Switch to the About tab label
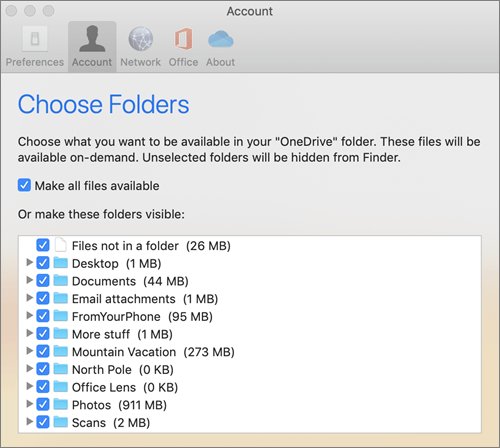500x448 pixels. [220, 62]
